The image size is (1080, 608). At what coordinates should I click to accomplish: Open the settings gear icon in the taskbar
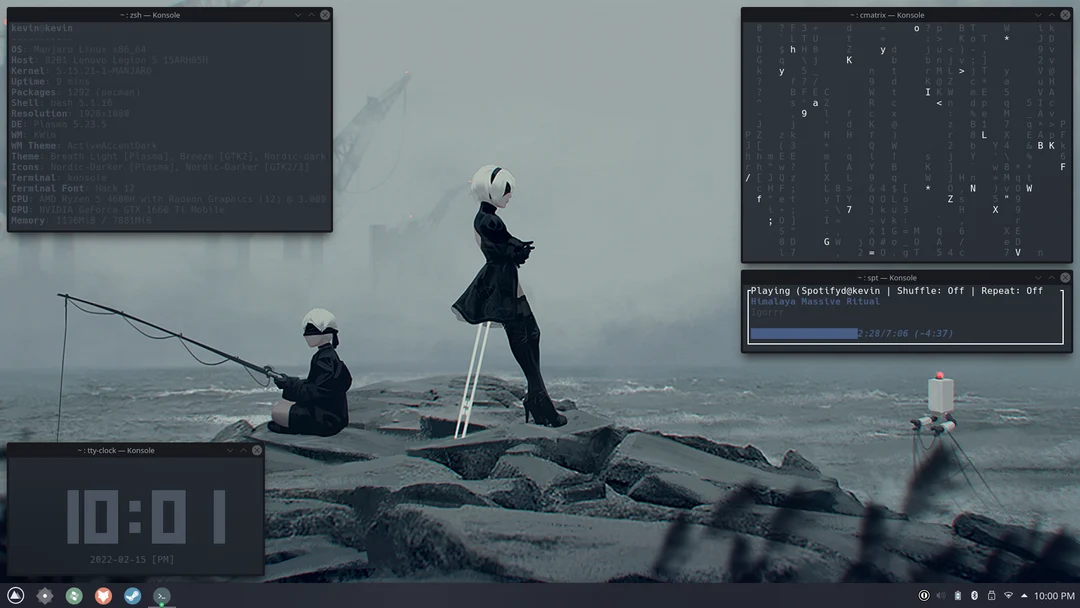pos(43,595)
